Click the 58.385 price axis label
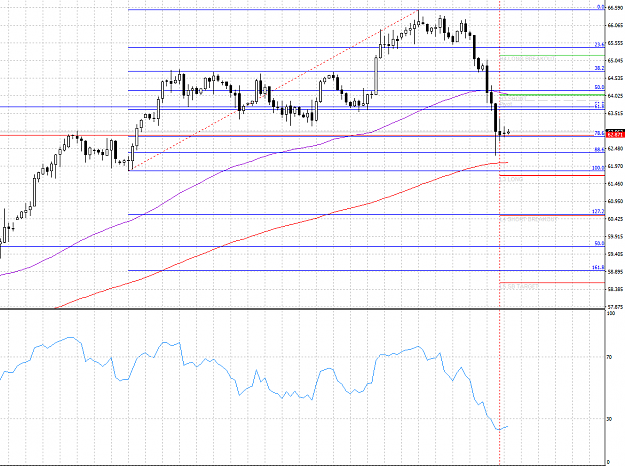The image size is (625, 466). pos(615,289)
